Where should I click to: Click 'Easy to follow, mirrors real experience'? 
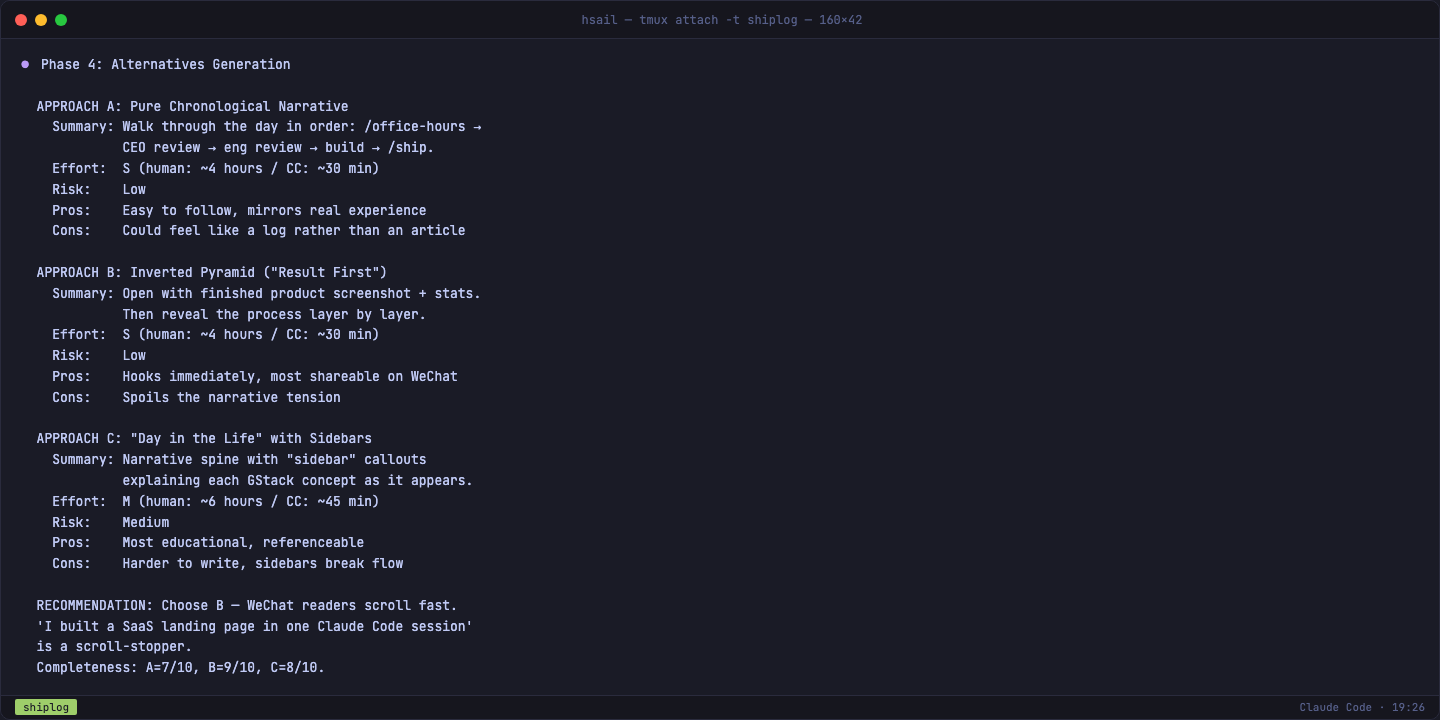(x=275, y=210)
